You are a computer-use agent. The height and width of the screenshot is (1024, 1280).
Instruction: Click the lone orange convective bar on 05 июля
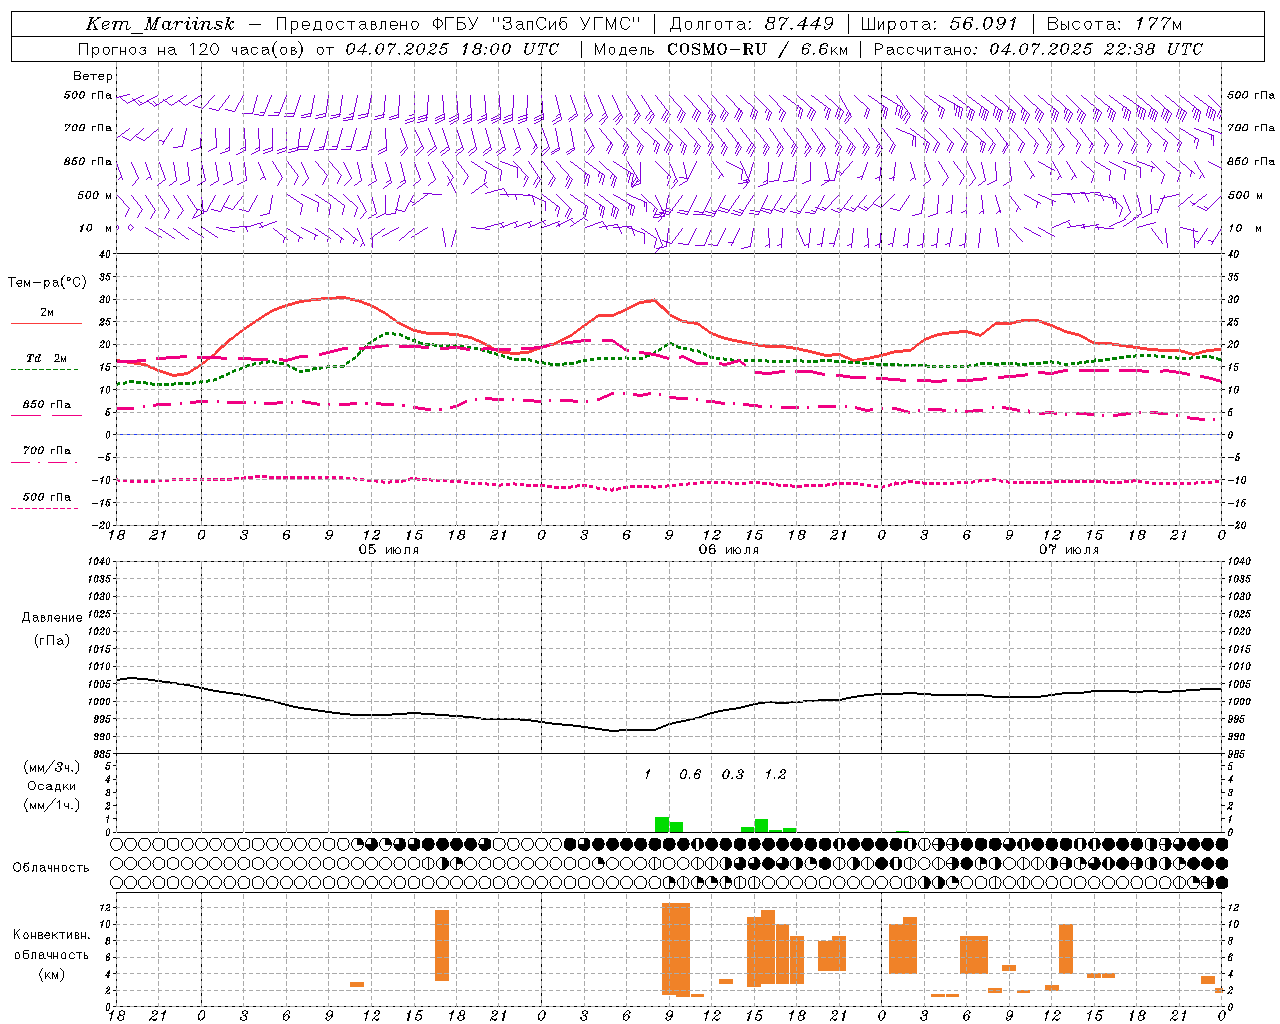pos(442,944)
